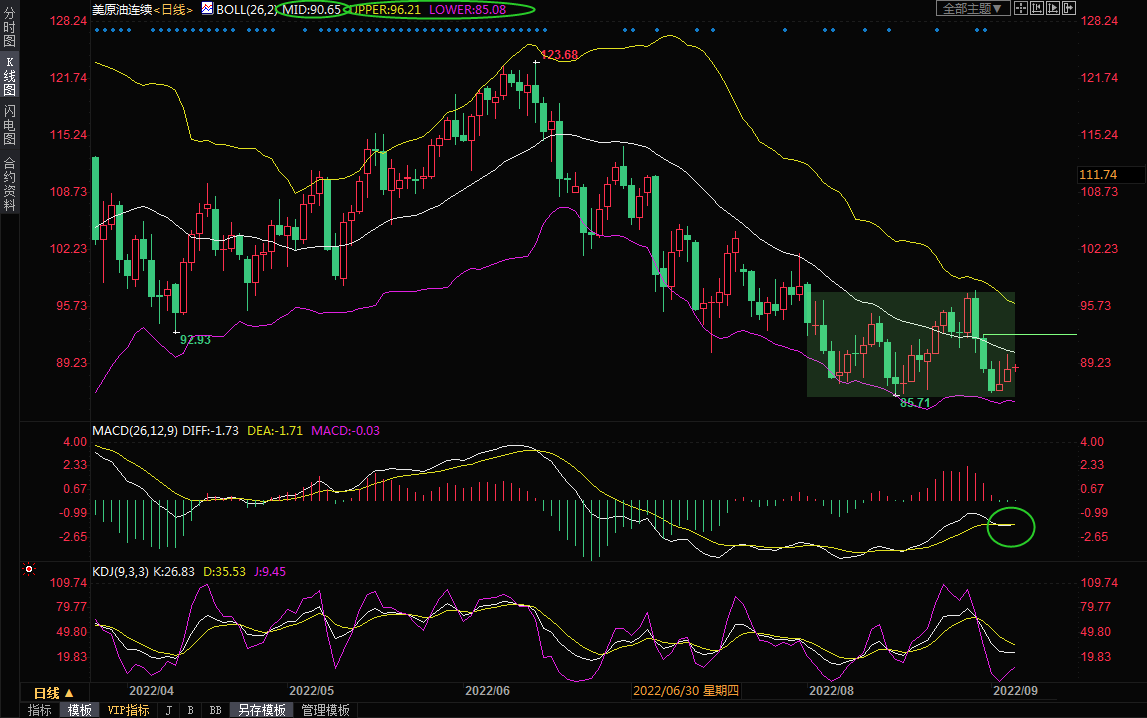Click the BOLL indicator chart icon

(207, 9)
